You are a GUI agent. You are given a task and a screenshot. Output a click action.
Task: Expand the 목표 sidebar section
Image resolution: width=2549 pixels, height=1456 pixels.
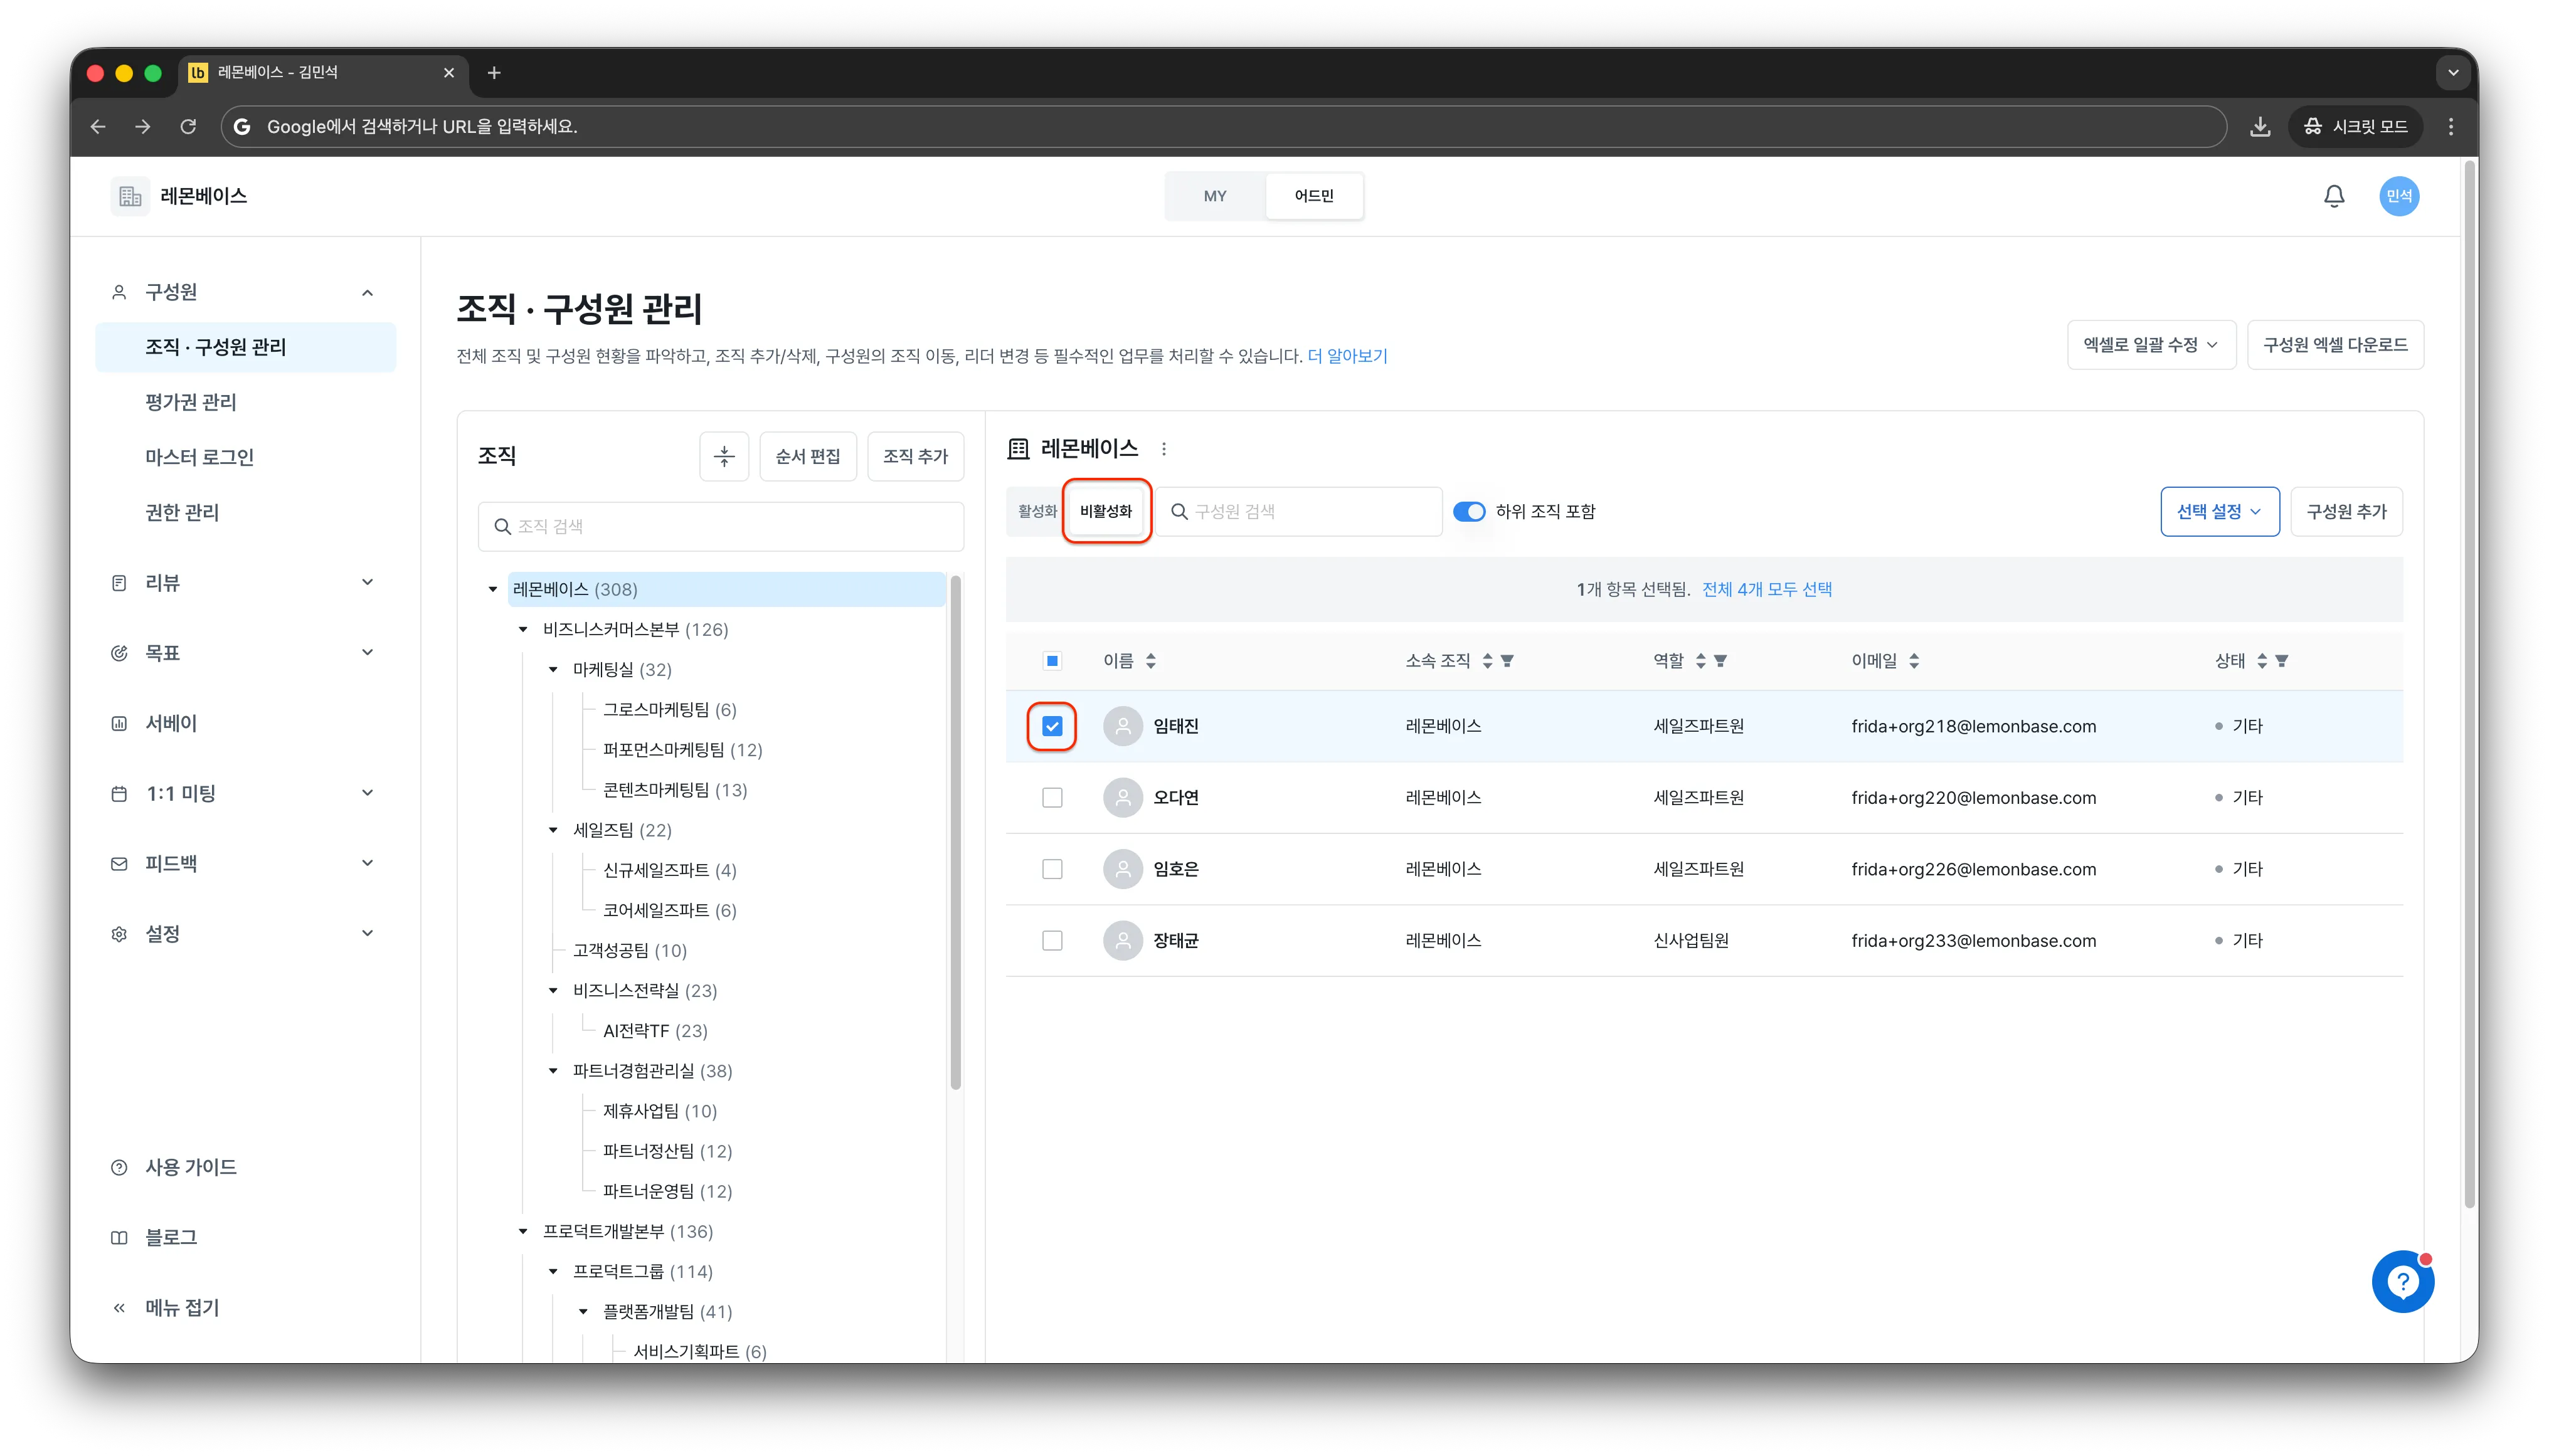point(367,652)
